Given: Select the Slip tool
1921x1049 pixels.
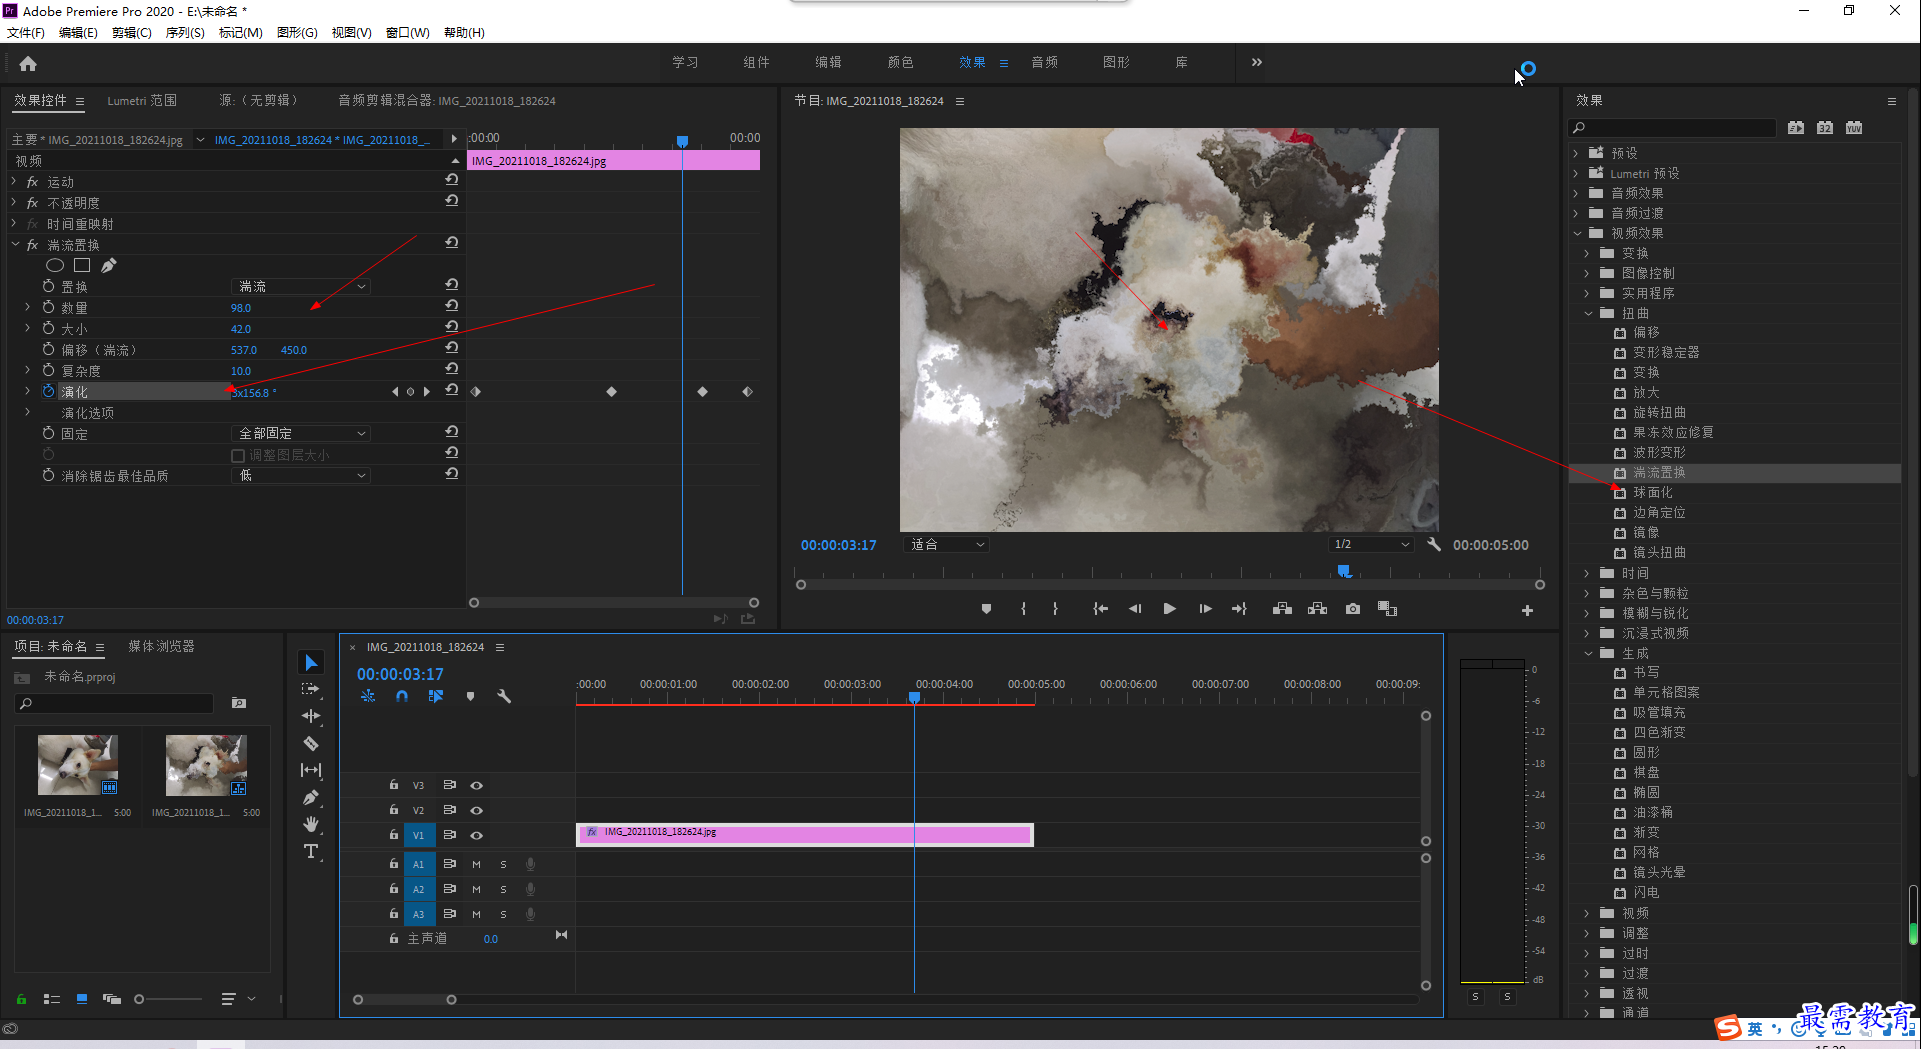Looking at the screenshot, I should pyautogui.click(x=311, y=770).
